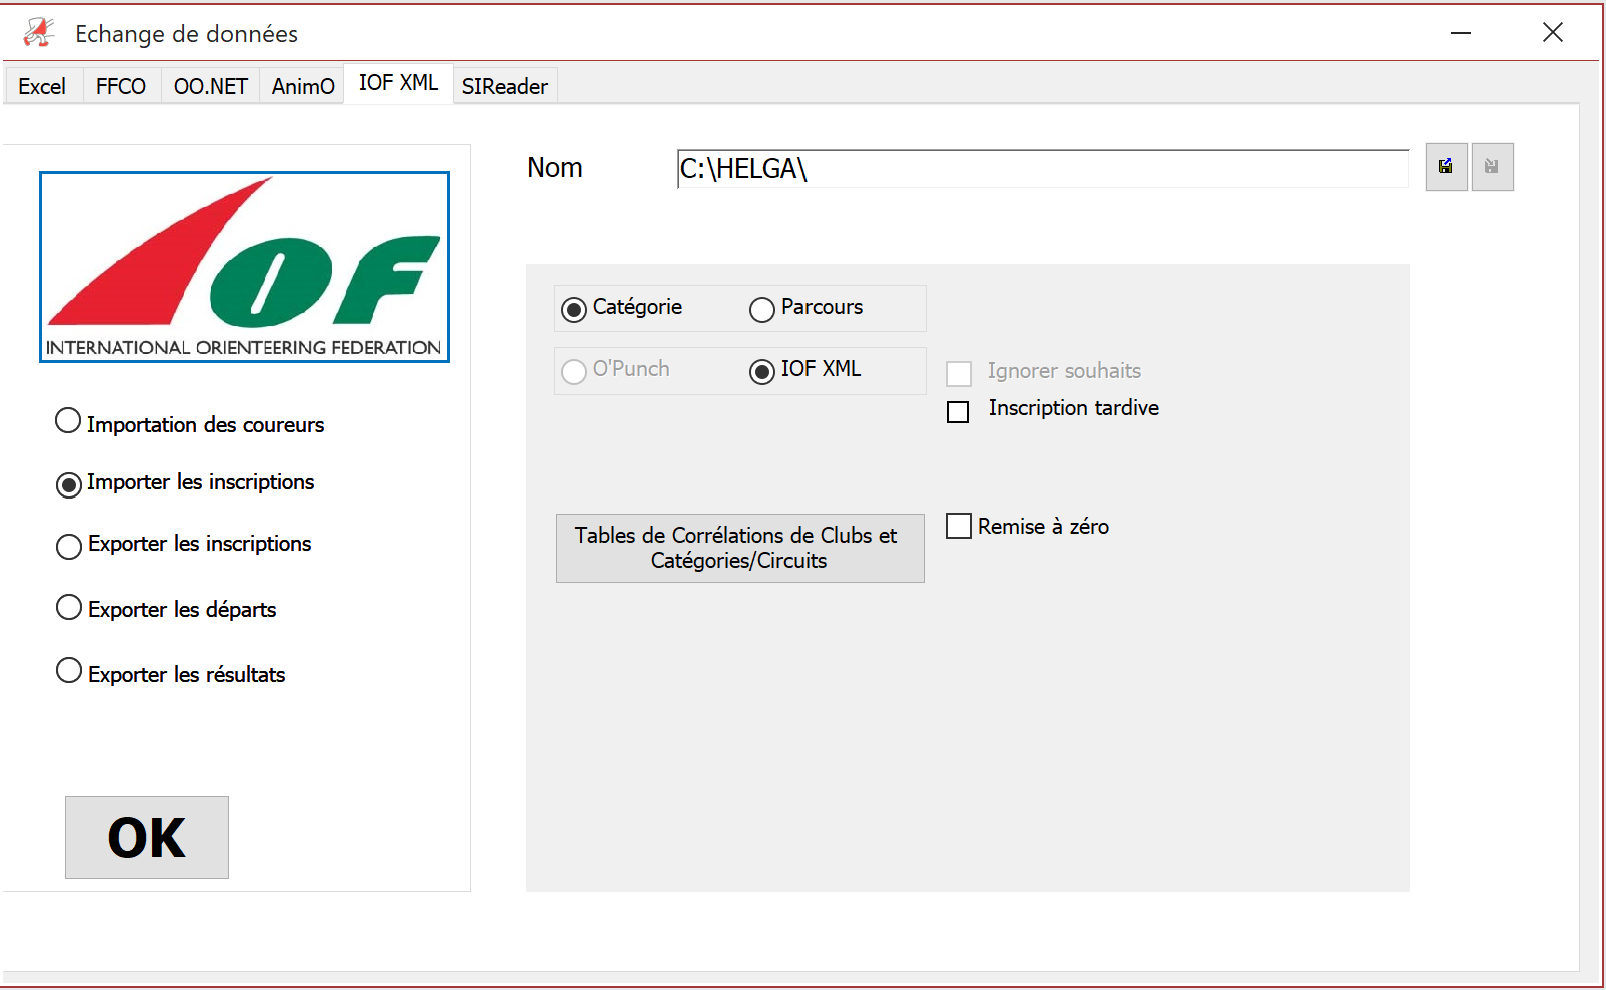The image size is (1606, 990).
Task: Select the IOF XML tab
Action: pyautogui.click(x=398, y=83)
